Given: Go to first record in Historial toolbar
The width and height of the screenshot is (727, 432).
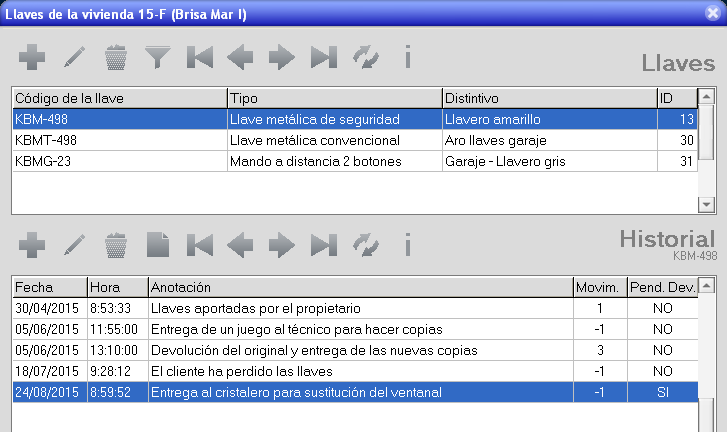Looking at the screenshot, I should [x=200, y=245].
